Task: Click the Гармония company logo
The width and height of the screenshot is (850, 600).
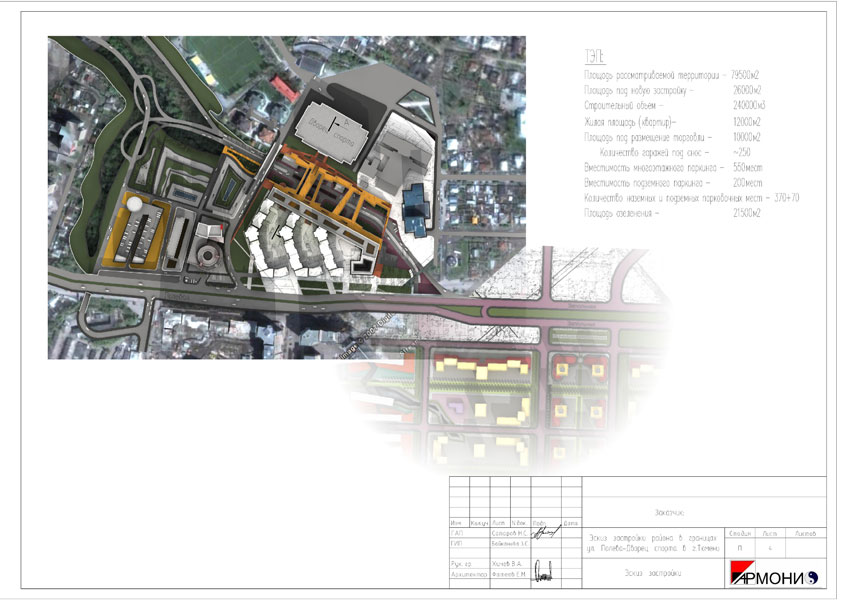Action: [x=774, y=573]
